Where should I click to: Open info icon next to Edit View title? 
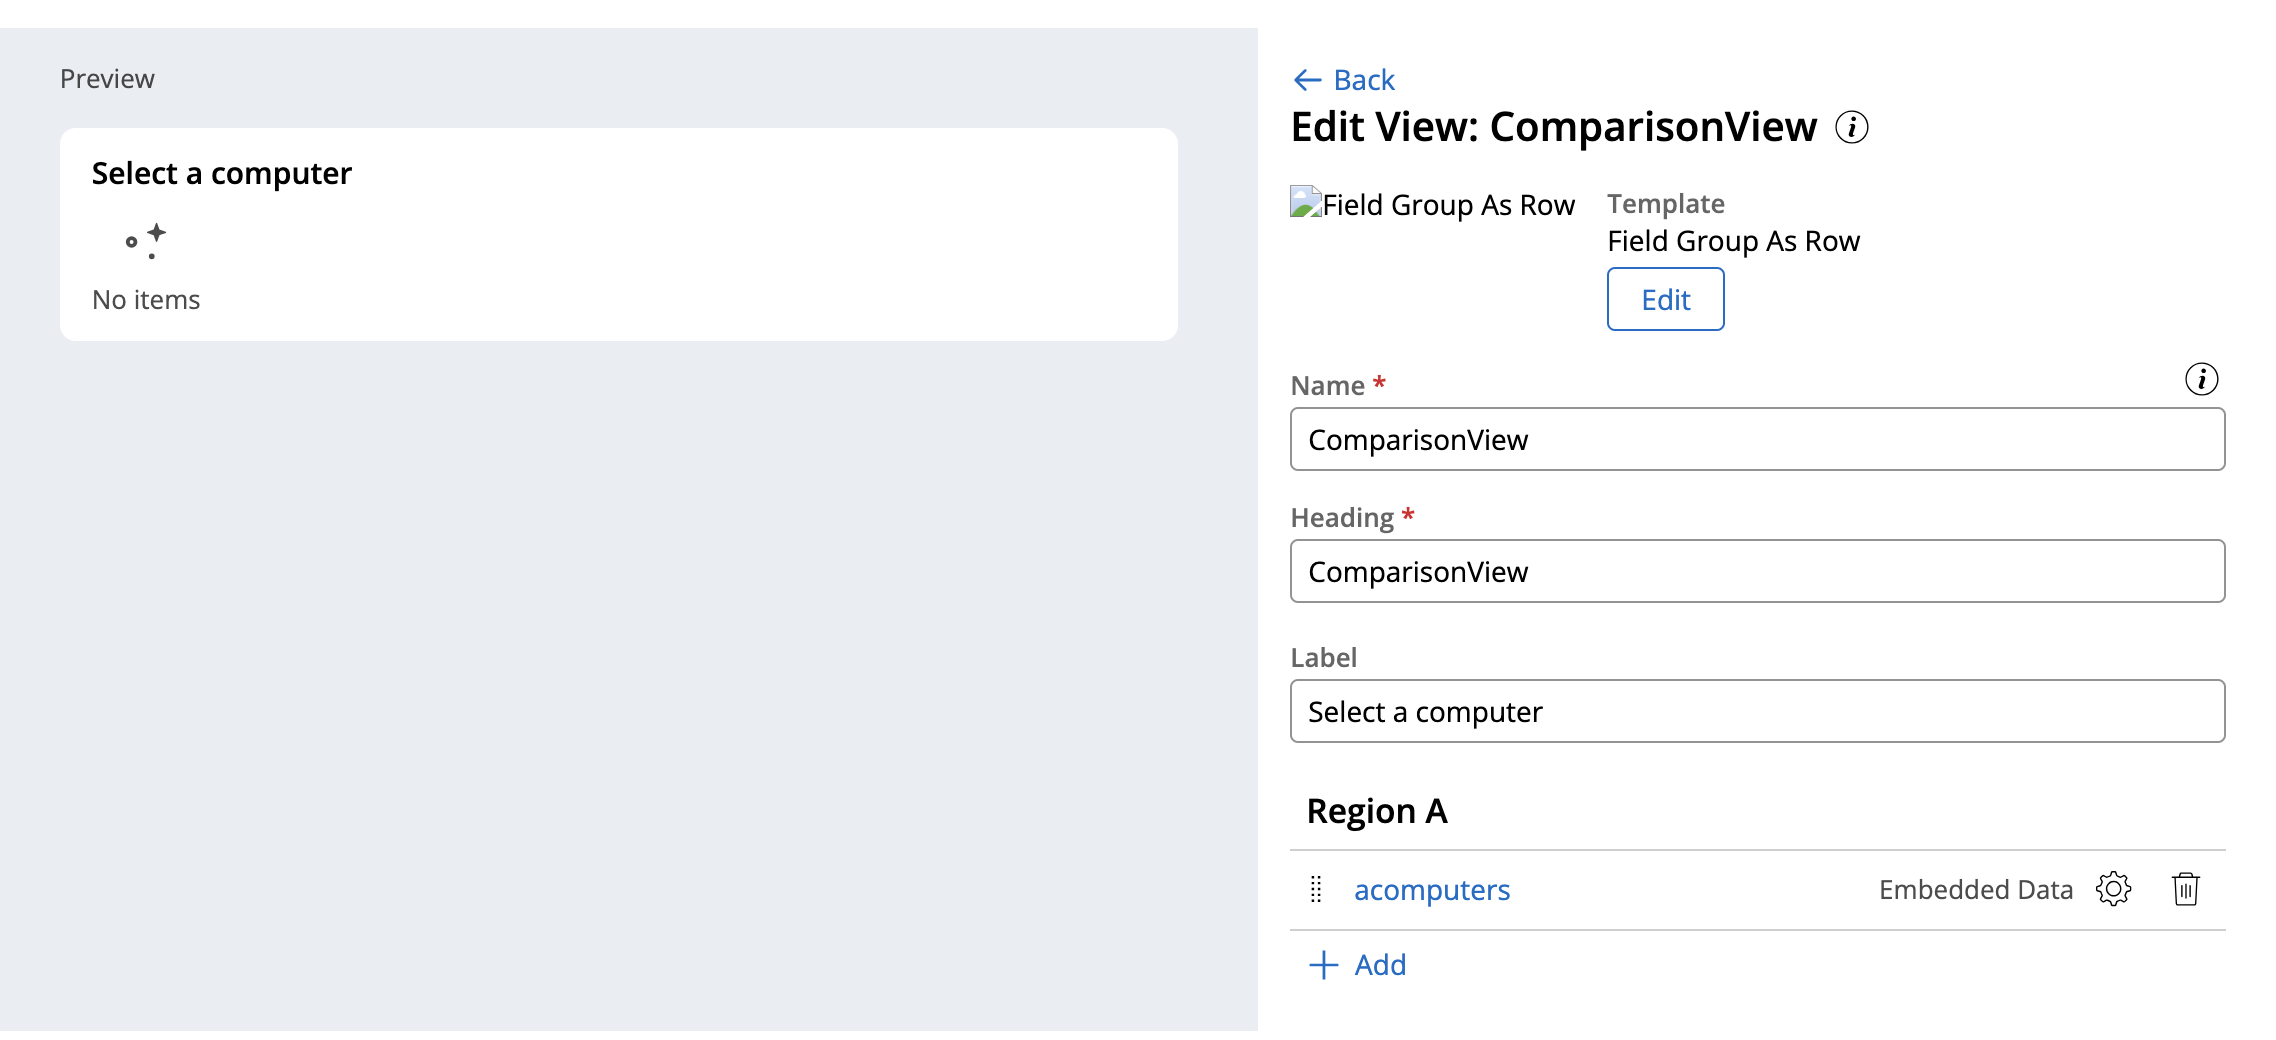(1851, 128)
